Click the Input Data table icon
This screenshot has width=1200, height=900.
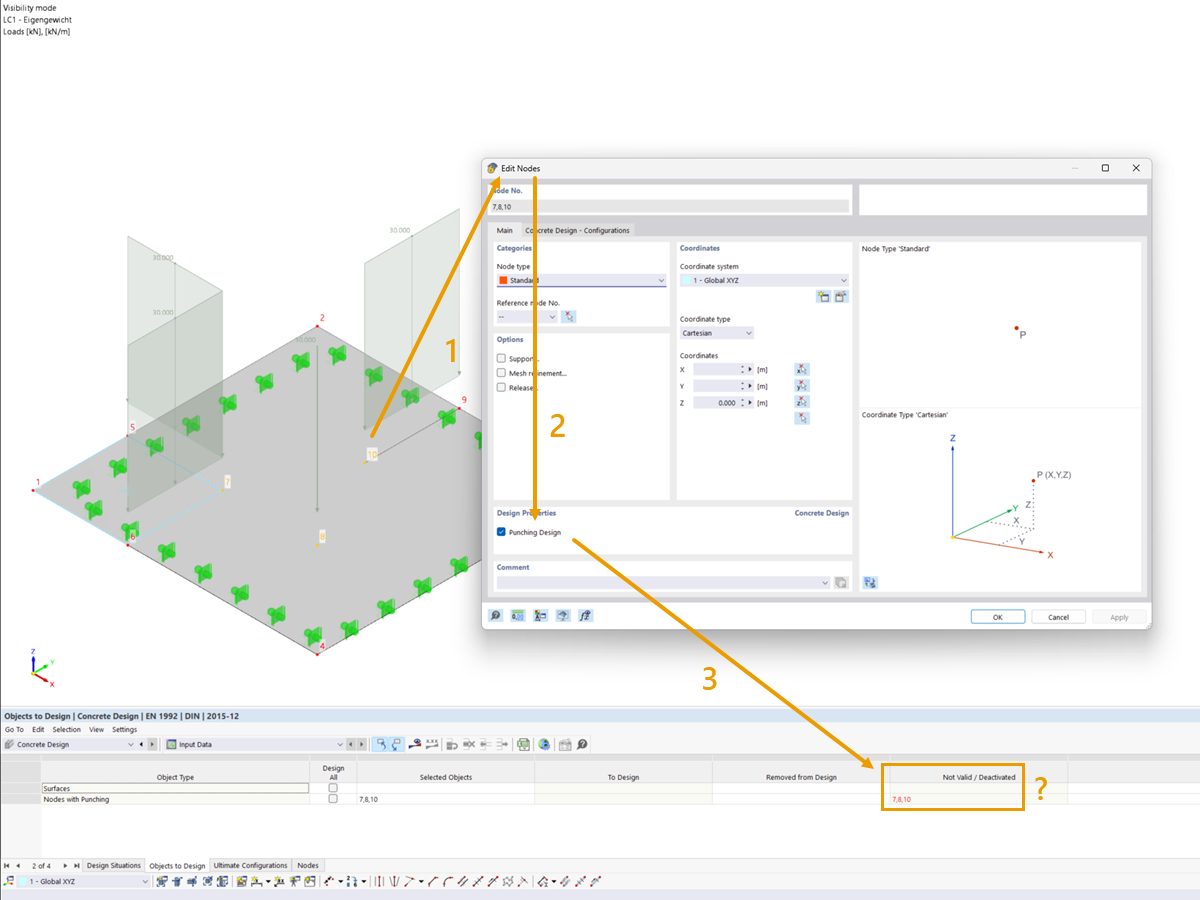(172, 744)
